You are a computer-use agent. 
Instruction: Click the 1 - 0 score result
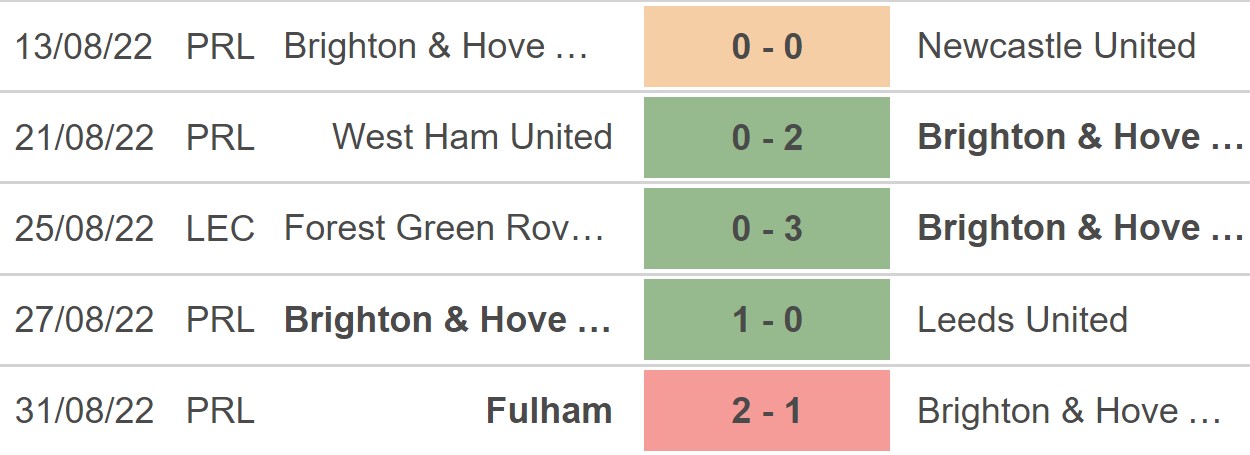click(x=767, y=320)
